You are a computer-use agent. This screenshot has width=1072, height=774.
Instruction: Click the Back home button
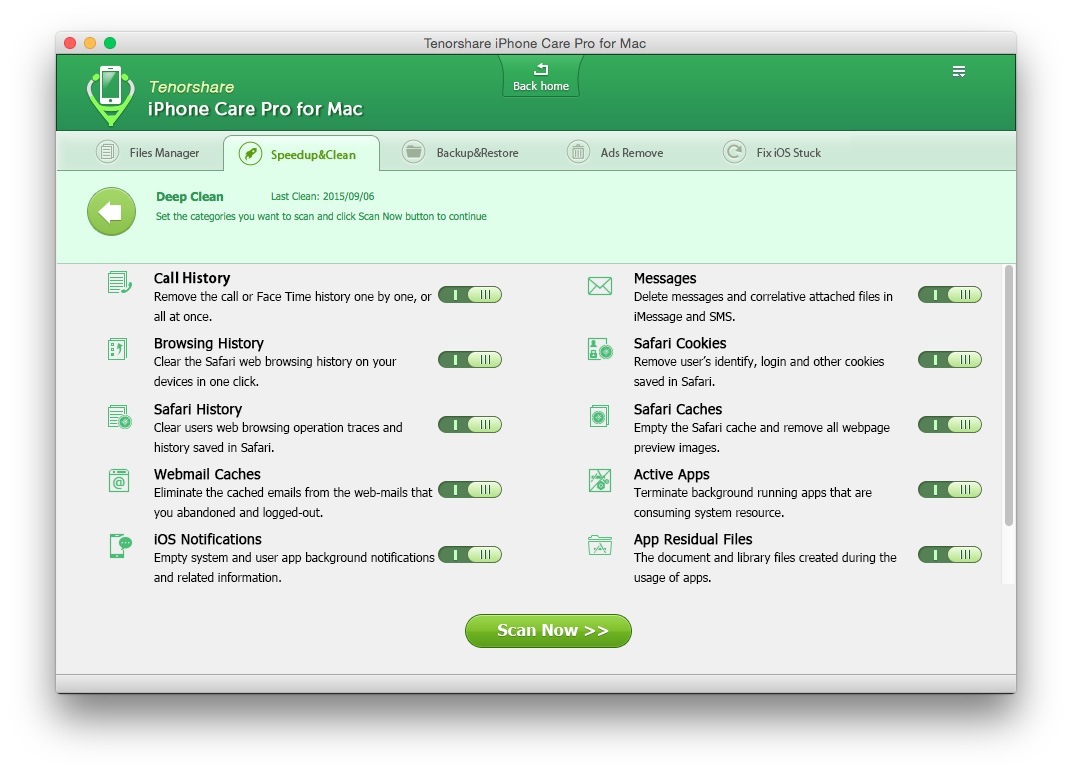541,78
